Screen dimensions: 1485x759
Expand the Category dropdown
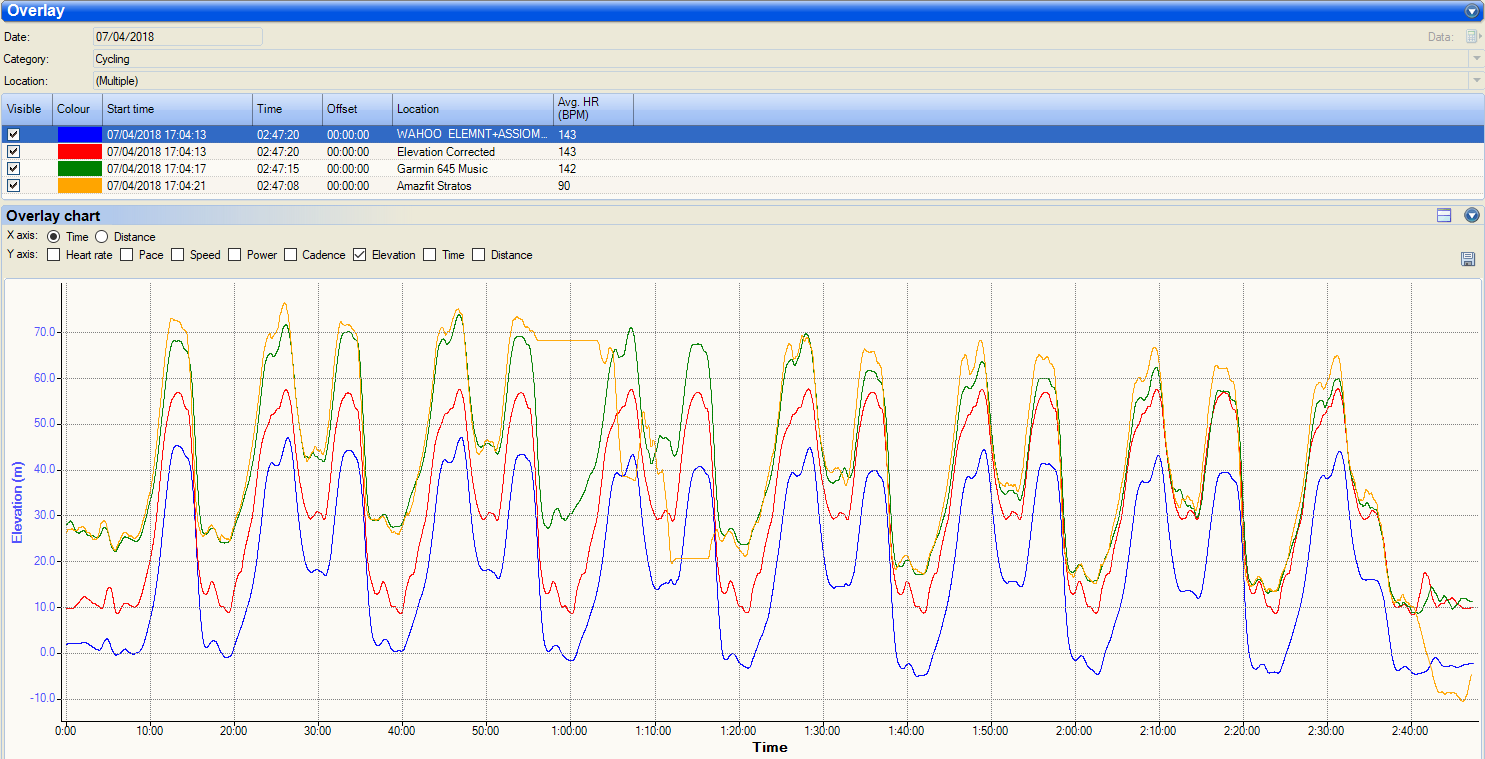[x=1476, y=59]
